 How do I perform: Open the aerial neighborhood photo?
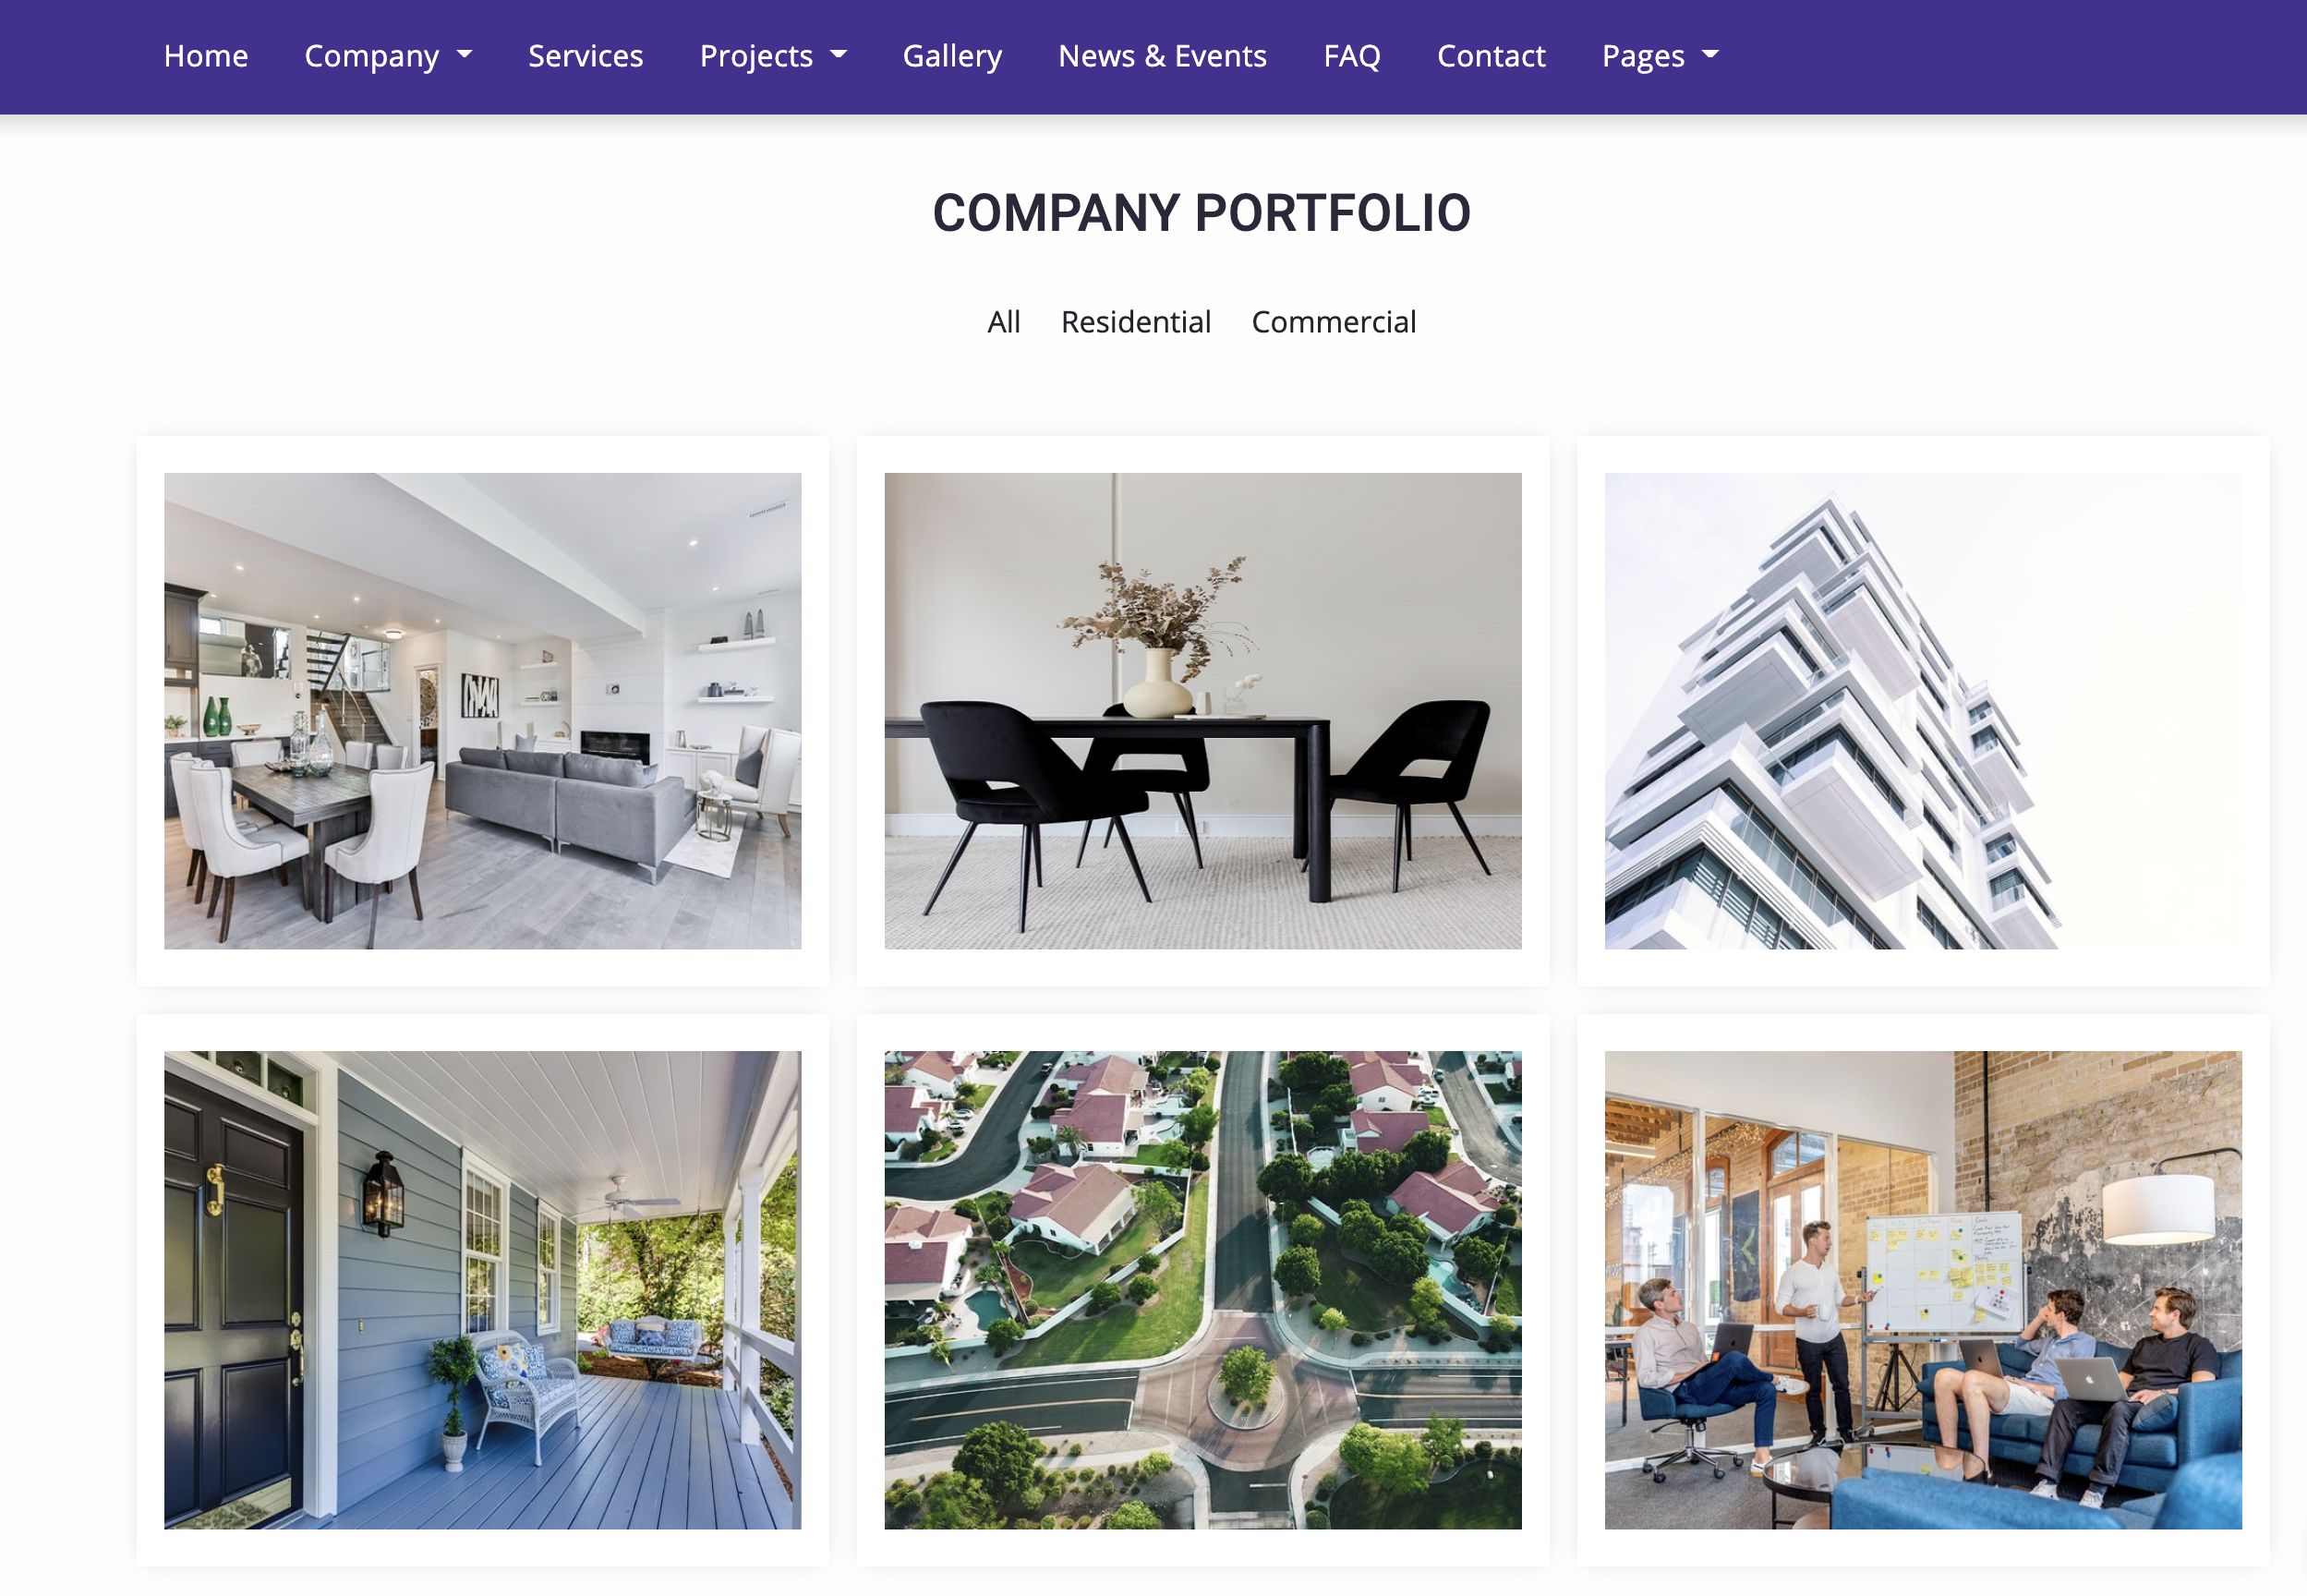[1203, 1290]
